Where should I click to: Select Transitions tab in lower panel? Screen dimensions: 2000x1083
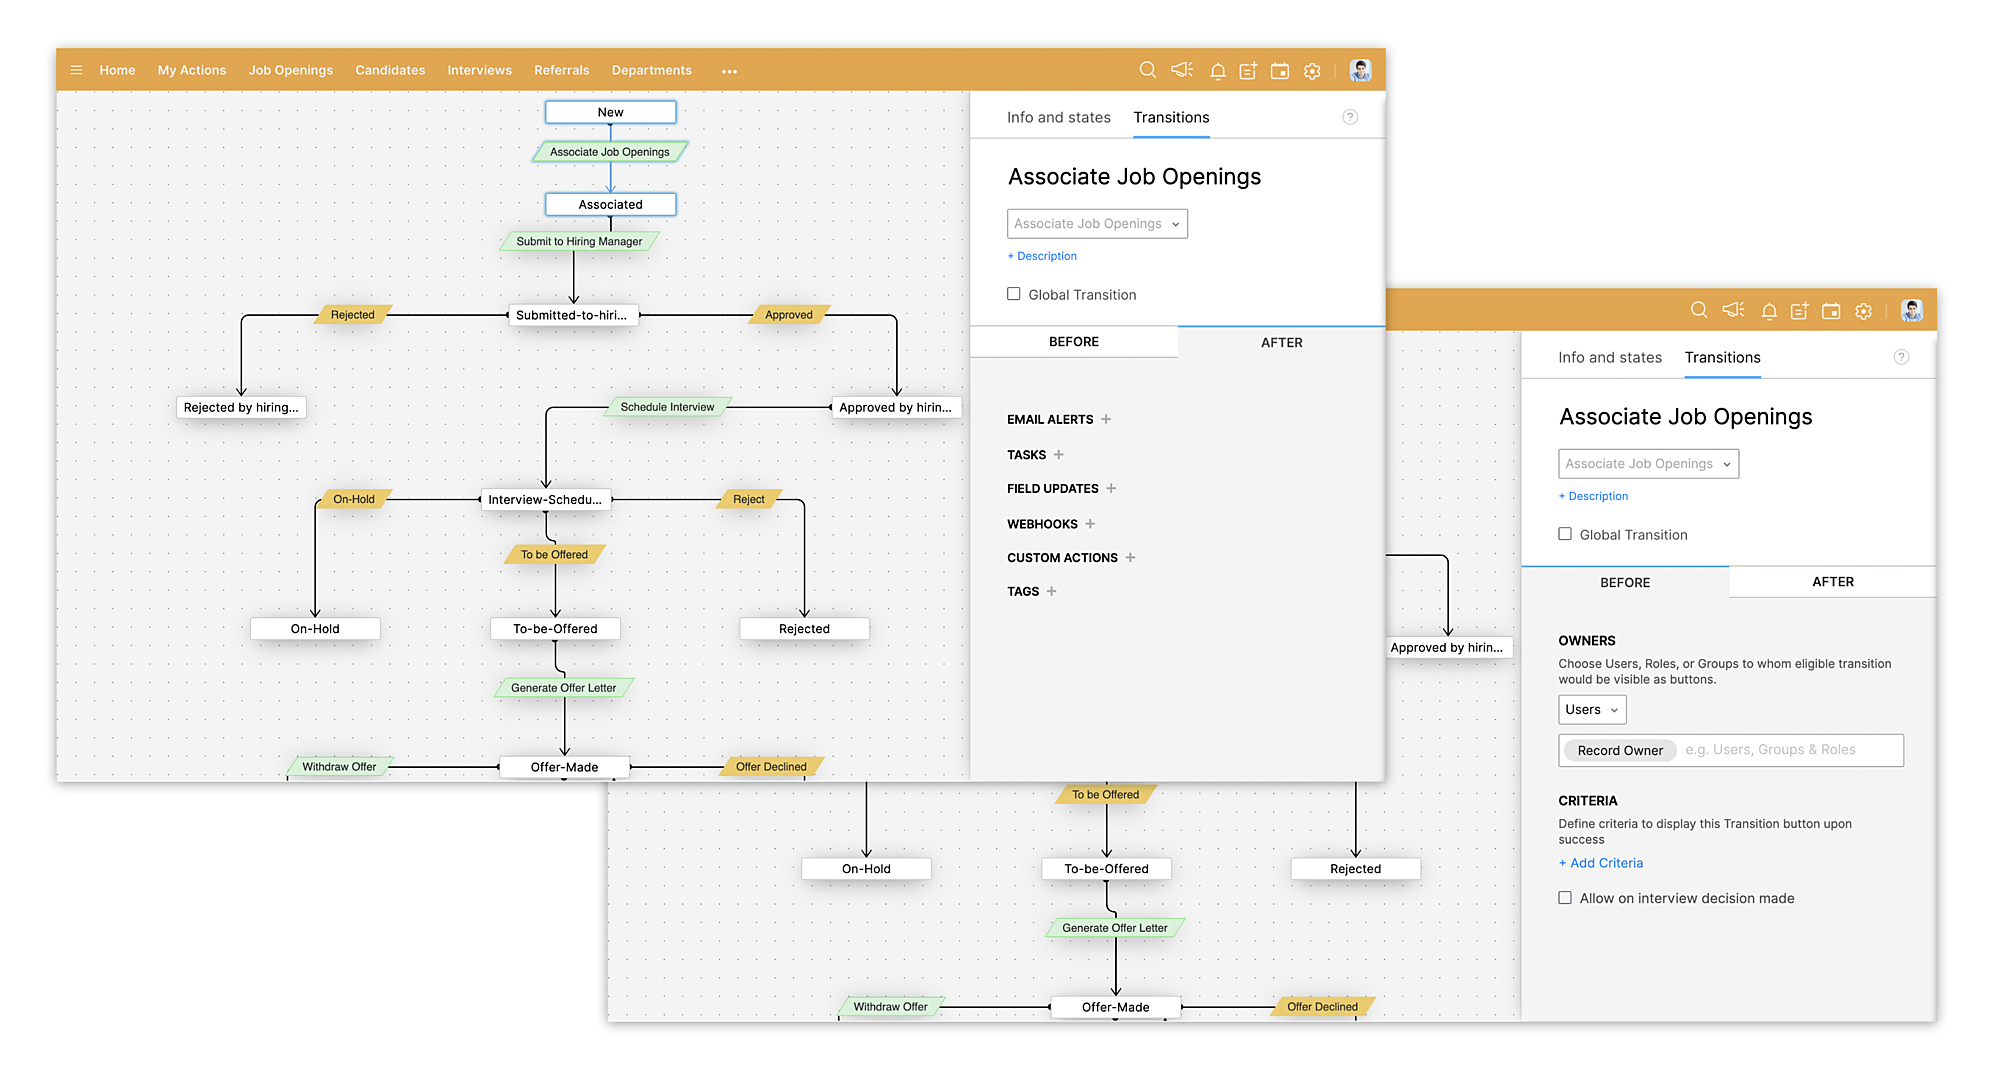coord(1722,357)
